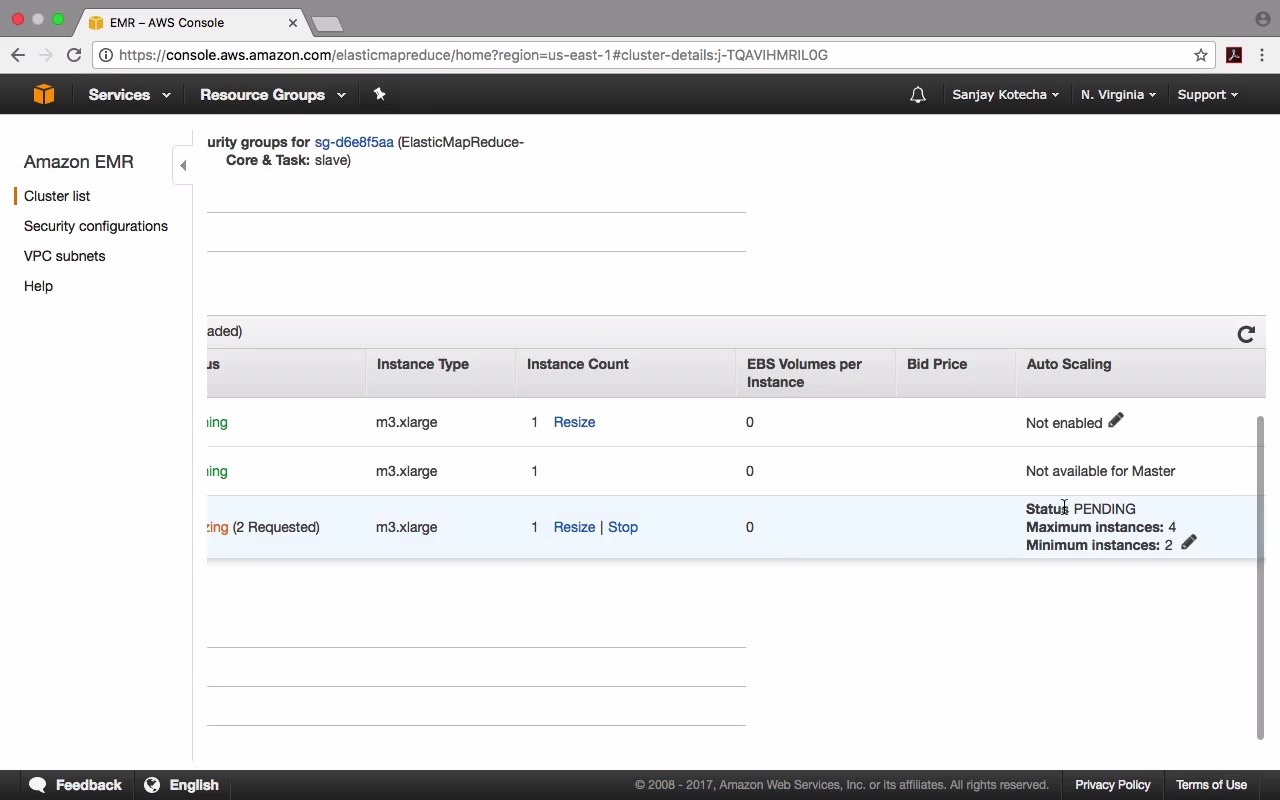Edit the maximum and minimum instances rule
The height and width of the screenshot is (800, 1280).
point(1189,543)
